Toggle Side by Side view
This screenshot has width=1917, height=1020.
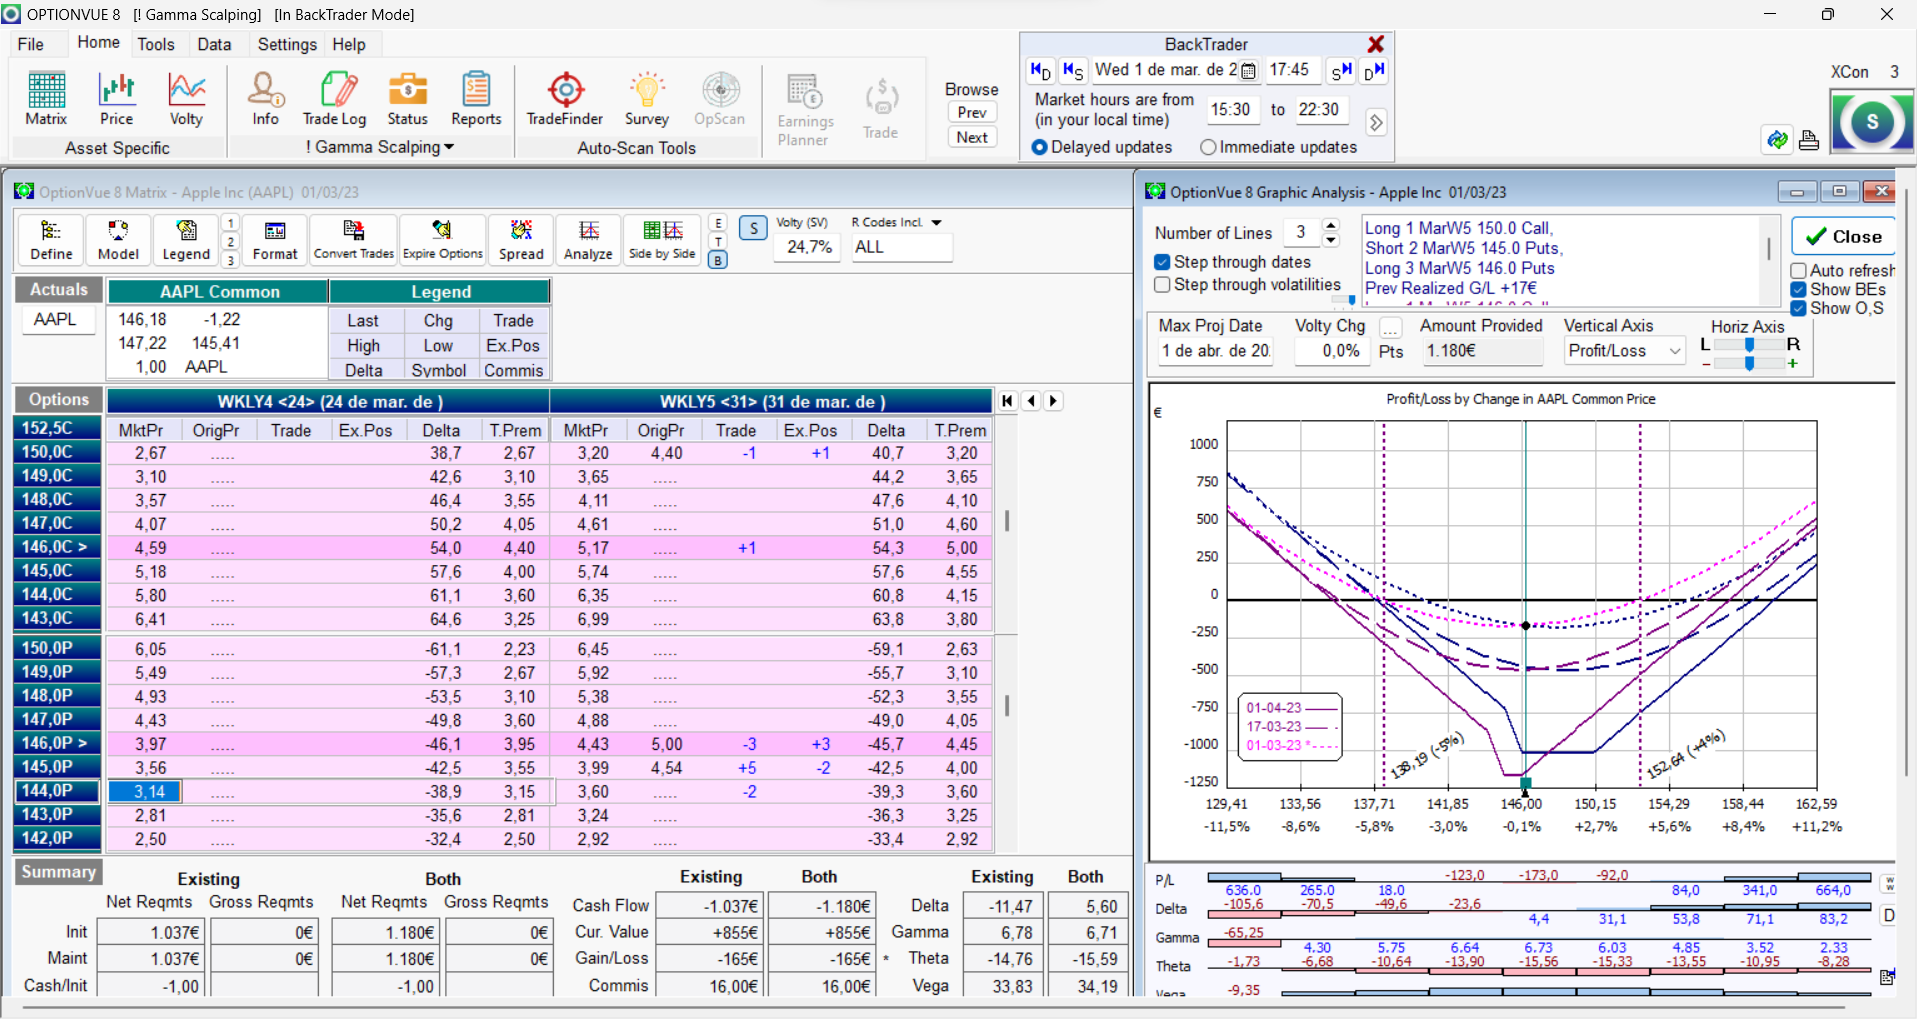pyautogui.click(x=662, y=241)
